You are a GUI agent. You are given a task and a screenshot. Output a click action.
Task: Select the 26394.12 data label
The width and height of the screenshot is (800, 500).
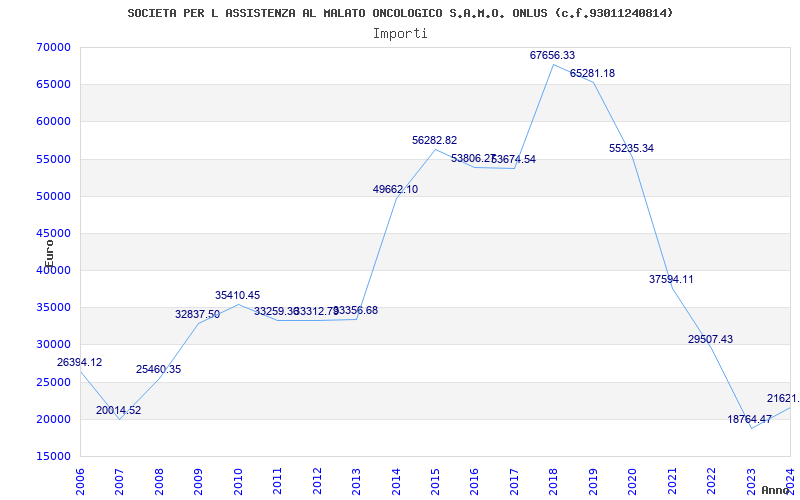click(x=79, y=362)
